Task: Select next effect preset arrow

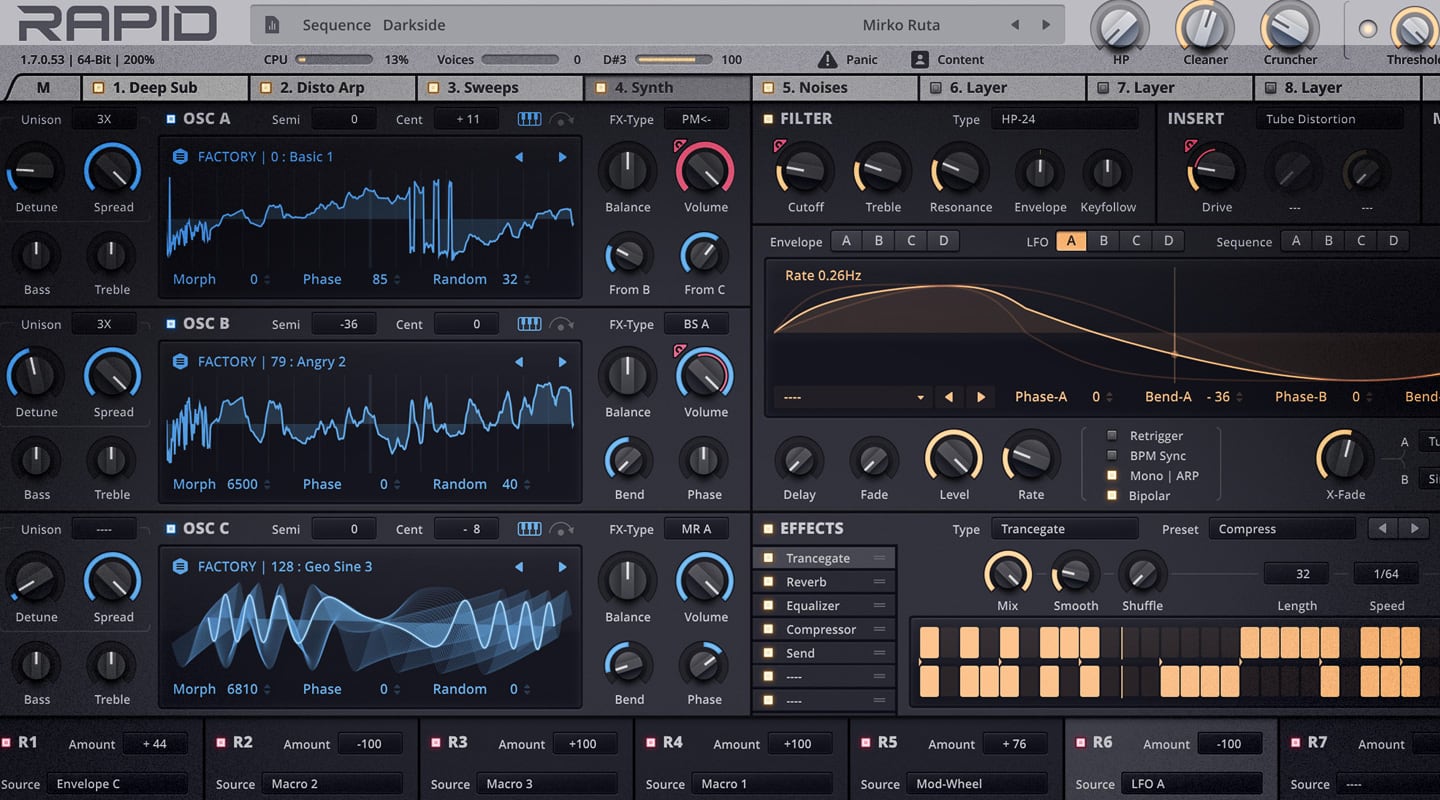Action: coord(1413,529)
